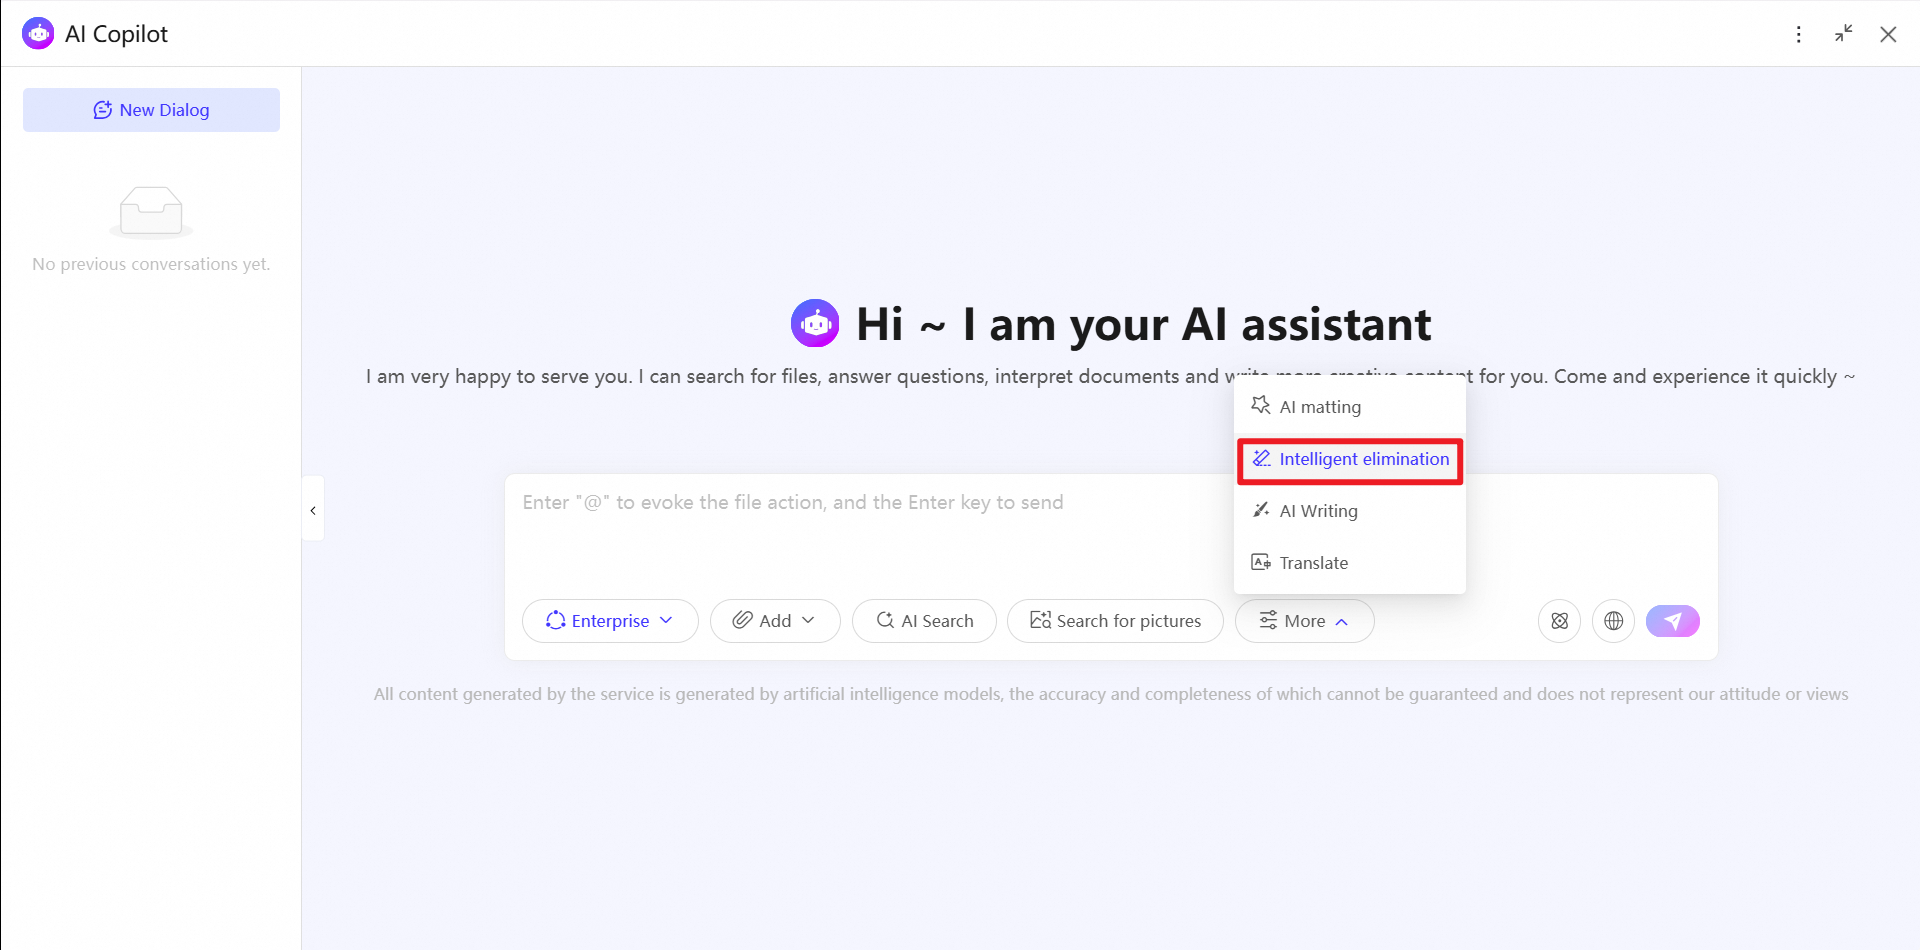
Task: Start a New Dialog
Action: 151,110
